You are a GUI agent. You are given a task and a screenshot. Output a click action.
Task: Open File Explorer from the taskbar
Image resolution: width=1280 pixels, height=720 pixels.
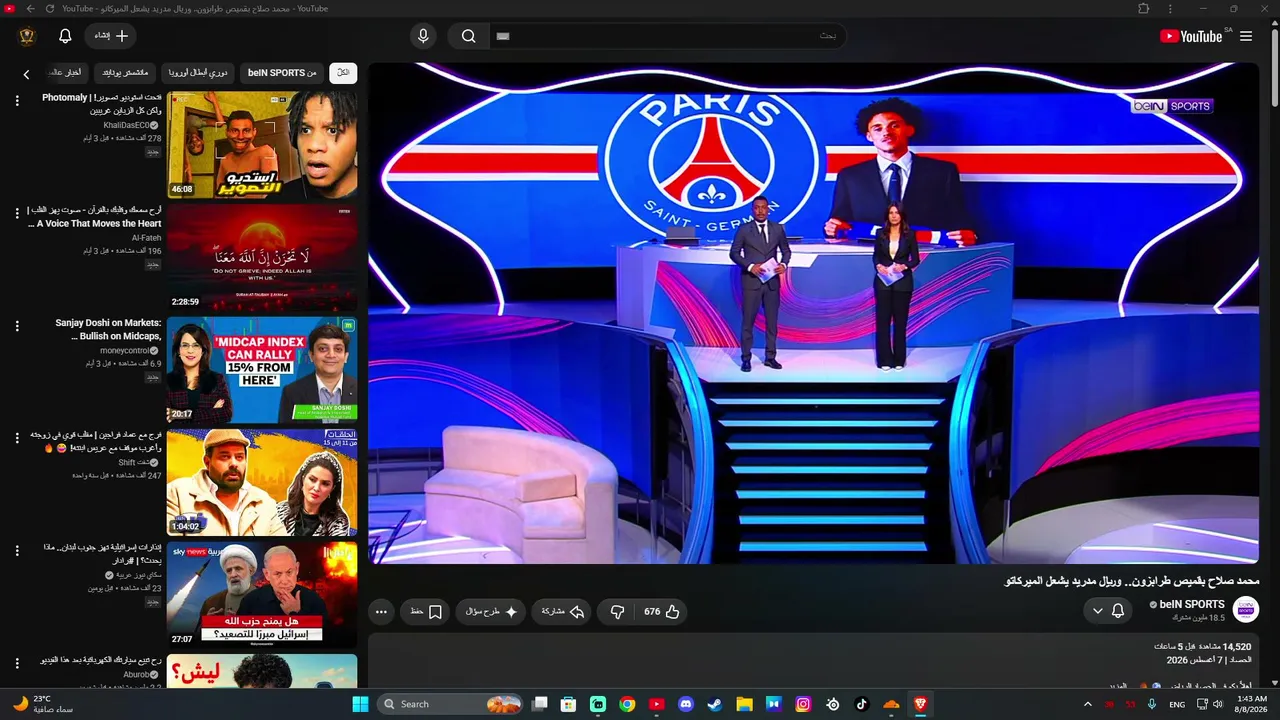tap(744, 704)
